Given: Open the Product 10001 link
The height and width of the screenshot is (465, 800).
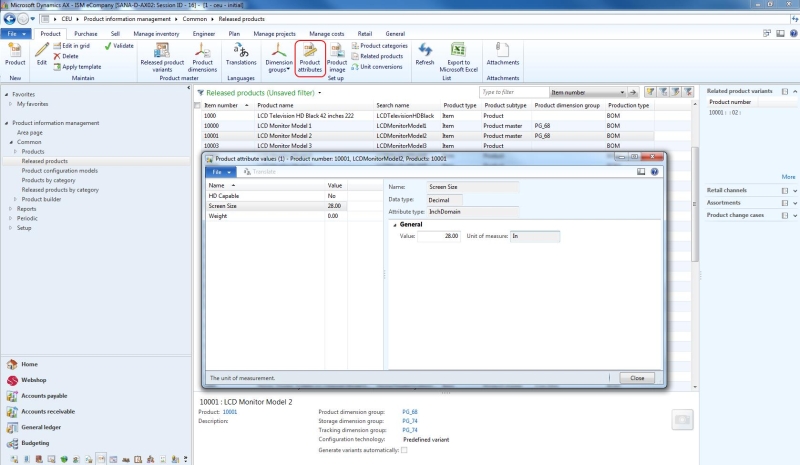Looking at the screenshot, I should [230, 412].
